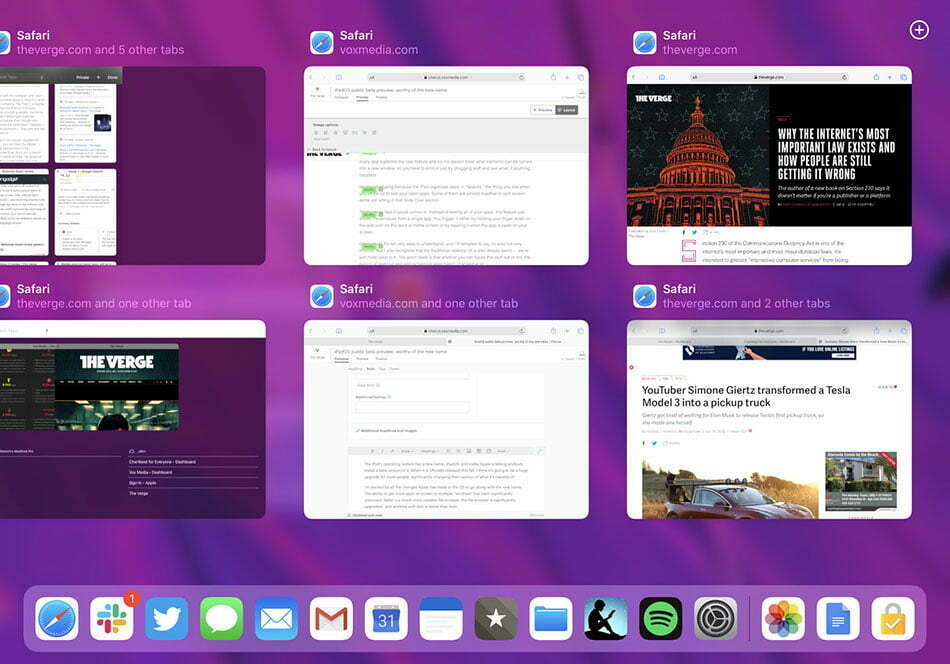Click The Verge logo in law article window

point(653,98)
